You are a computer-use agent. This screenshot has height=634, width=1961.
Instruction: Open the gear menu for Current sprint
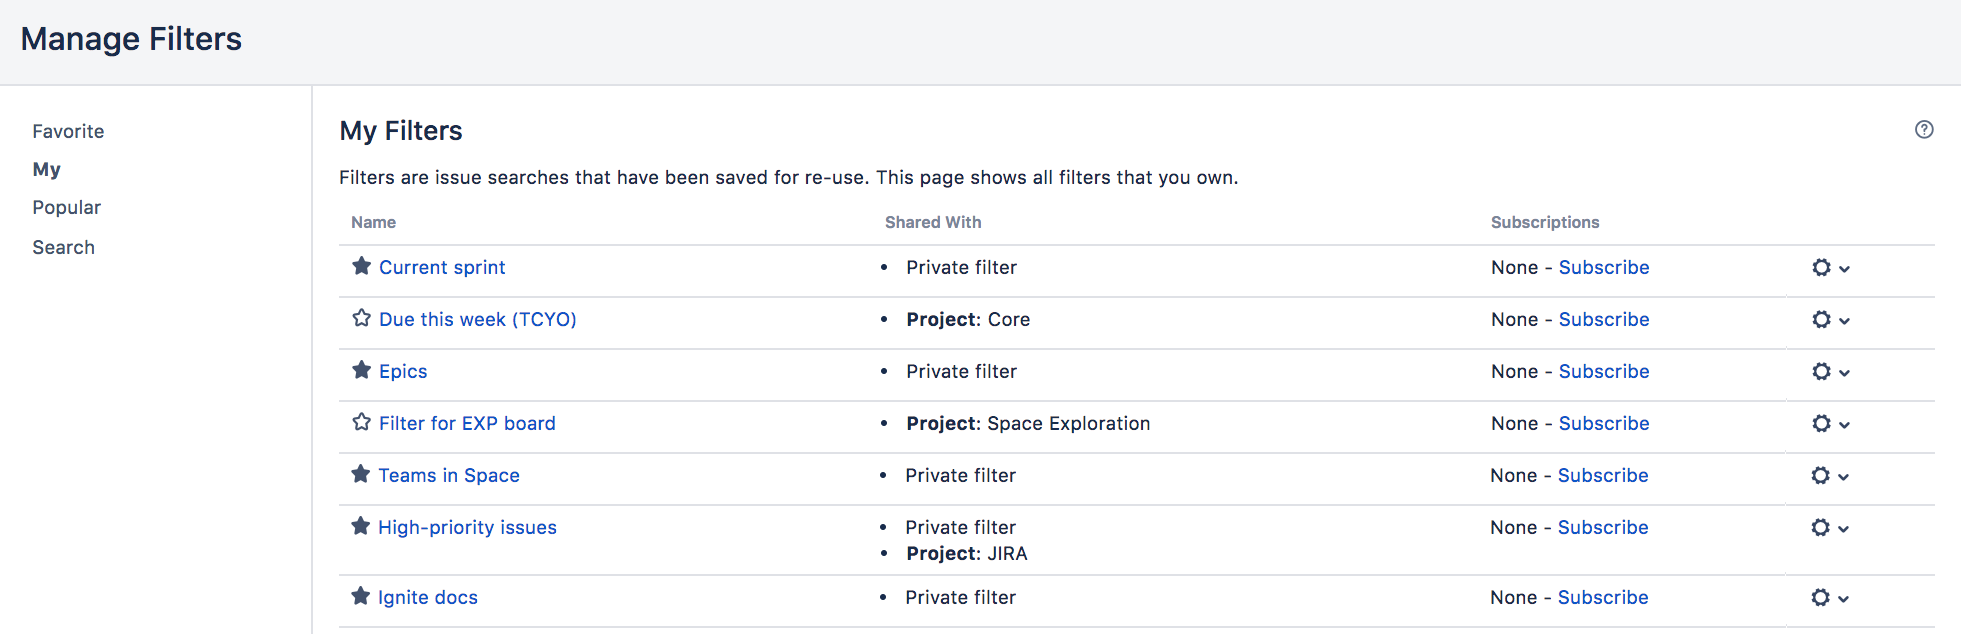point(1822,268)
